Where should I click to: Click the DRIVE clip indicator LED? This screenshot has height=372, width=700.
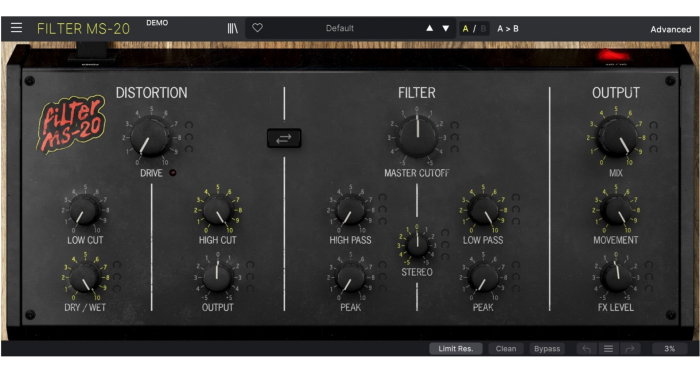tap(172, 173)
